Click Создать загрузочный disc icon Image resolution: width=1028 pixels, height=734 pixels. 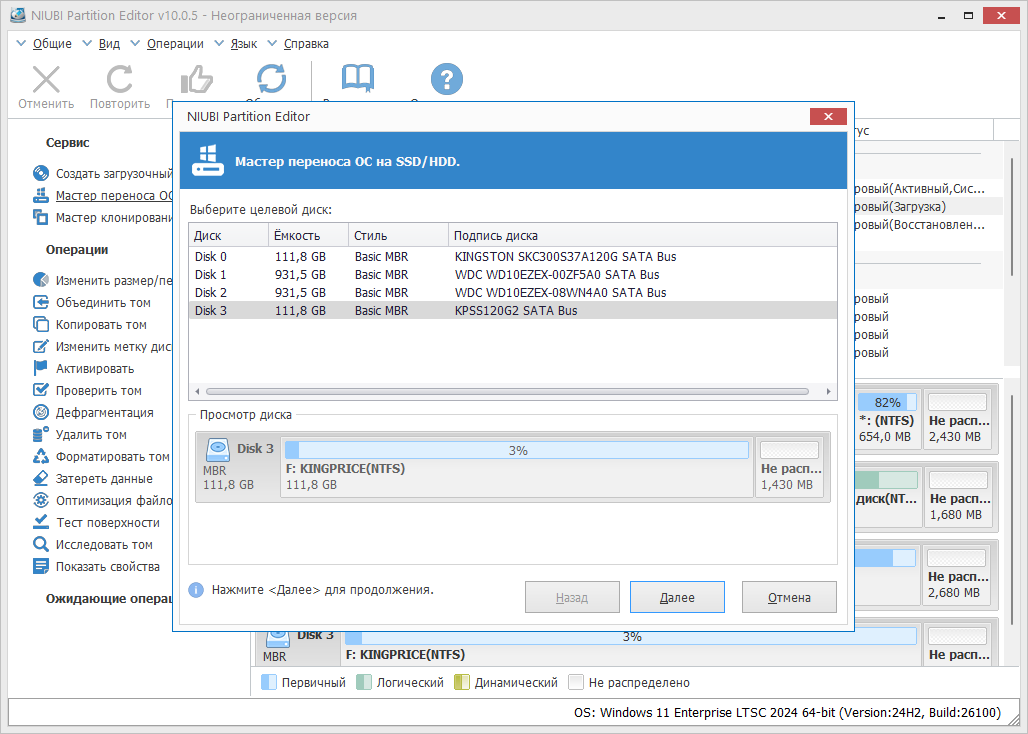click(41, 173)
